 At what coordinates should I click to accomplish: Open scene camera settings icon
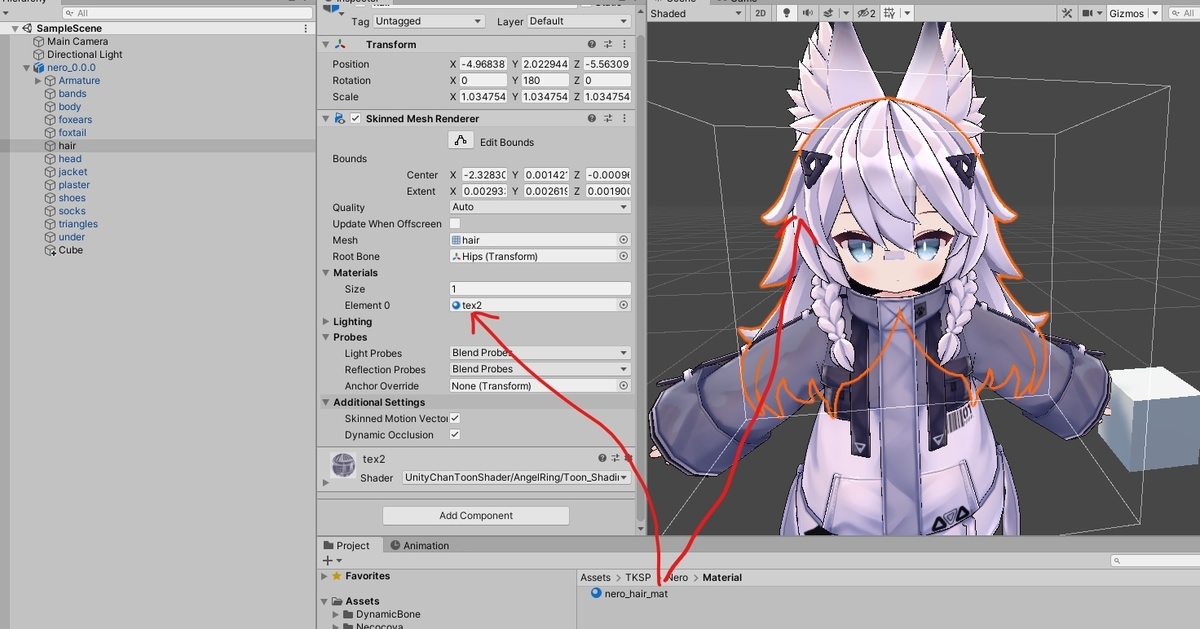(x=1089, y=14)
